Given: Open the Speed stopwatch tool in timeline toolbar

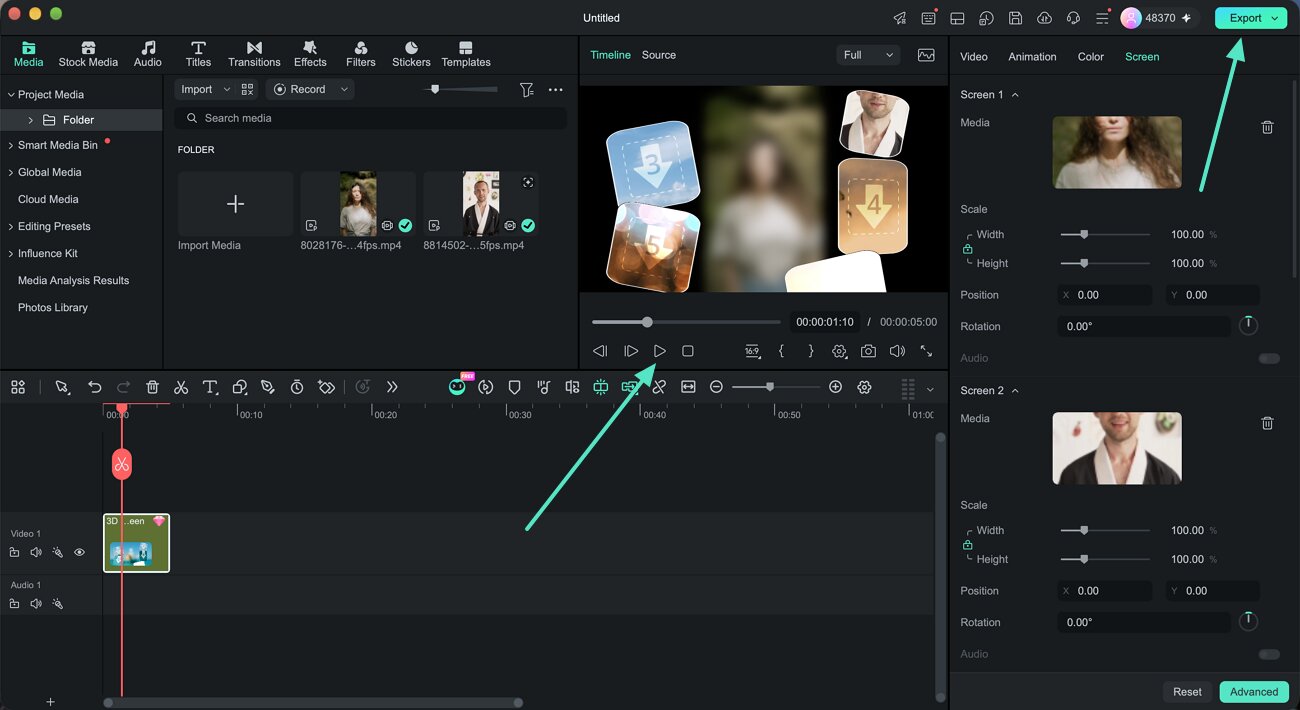Looking at the screenshot, I should click(297, 387).
